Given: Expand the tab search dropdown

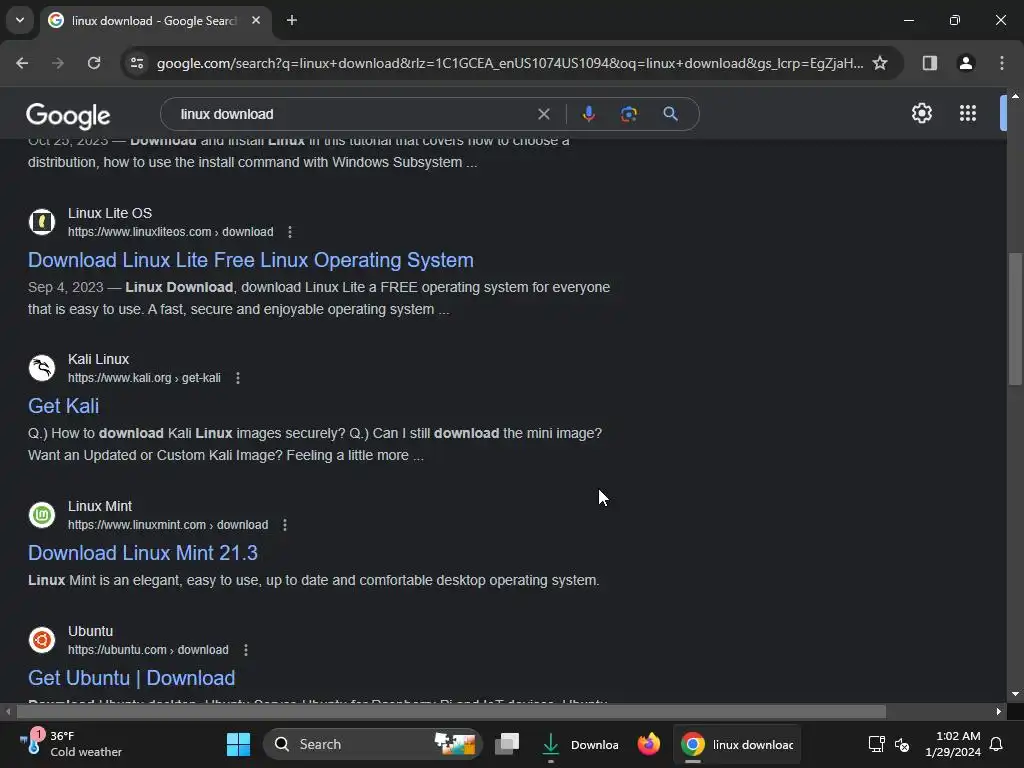Looking at the screenshot, I should point(20,20).
